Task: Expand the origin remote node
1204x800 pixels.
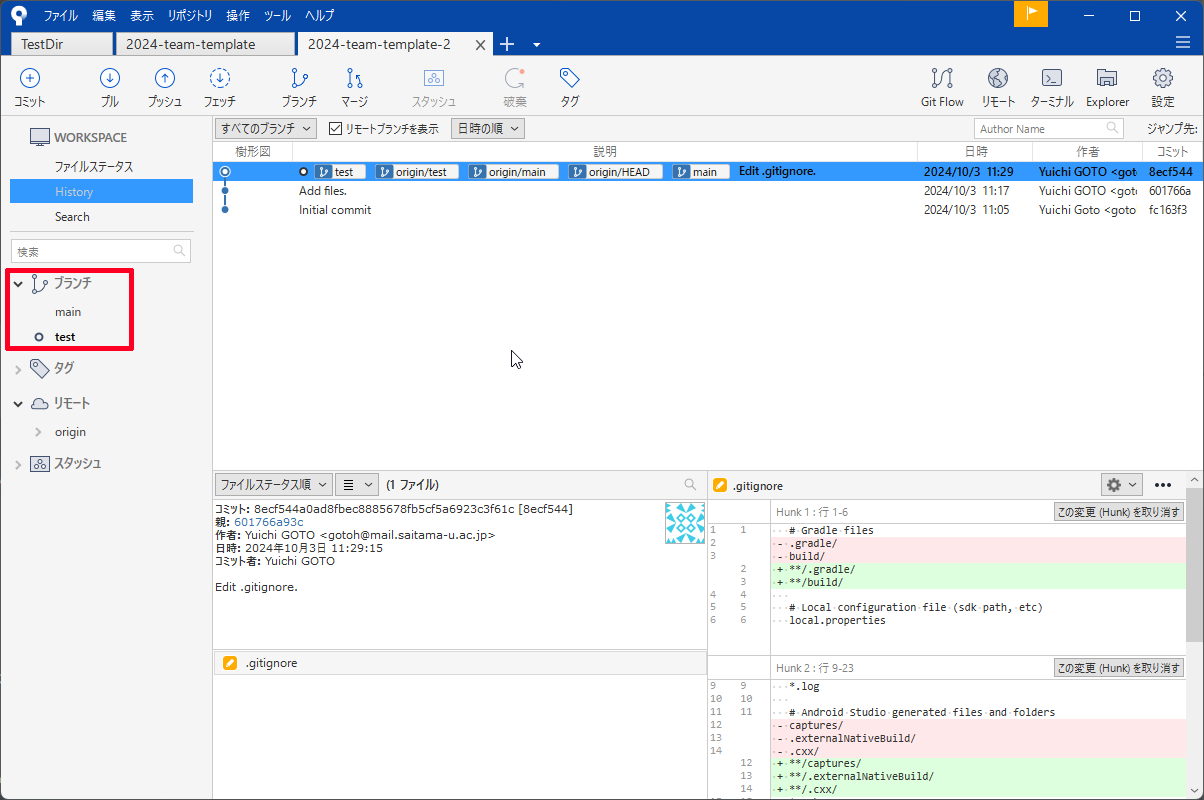Action: [x=38, y=432]
